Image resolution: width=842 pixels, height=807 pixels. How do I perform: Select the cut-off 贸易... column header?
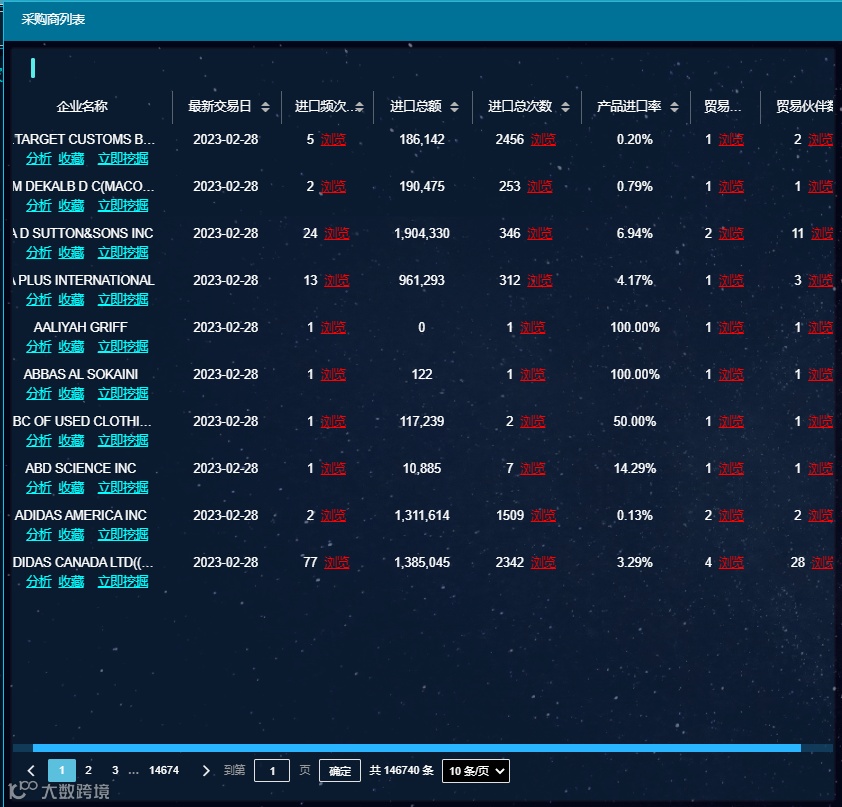[x=722, y=106]
